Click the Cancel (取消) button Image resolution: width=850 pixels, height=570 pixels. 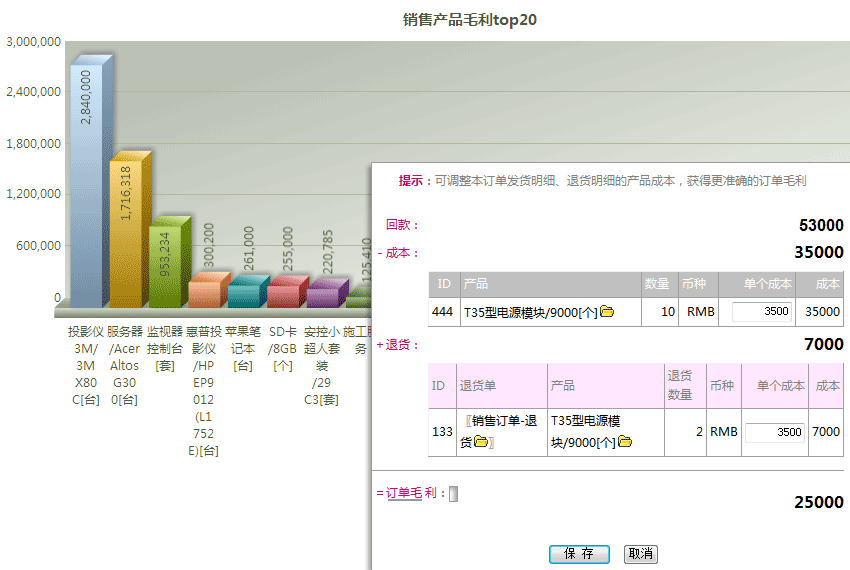[x=640, y=554]
